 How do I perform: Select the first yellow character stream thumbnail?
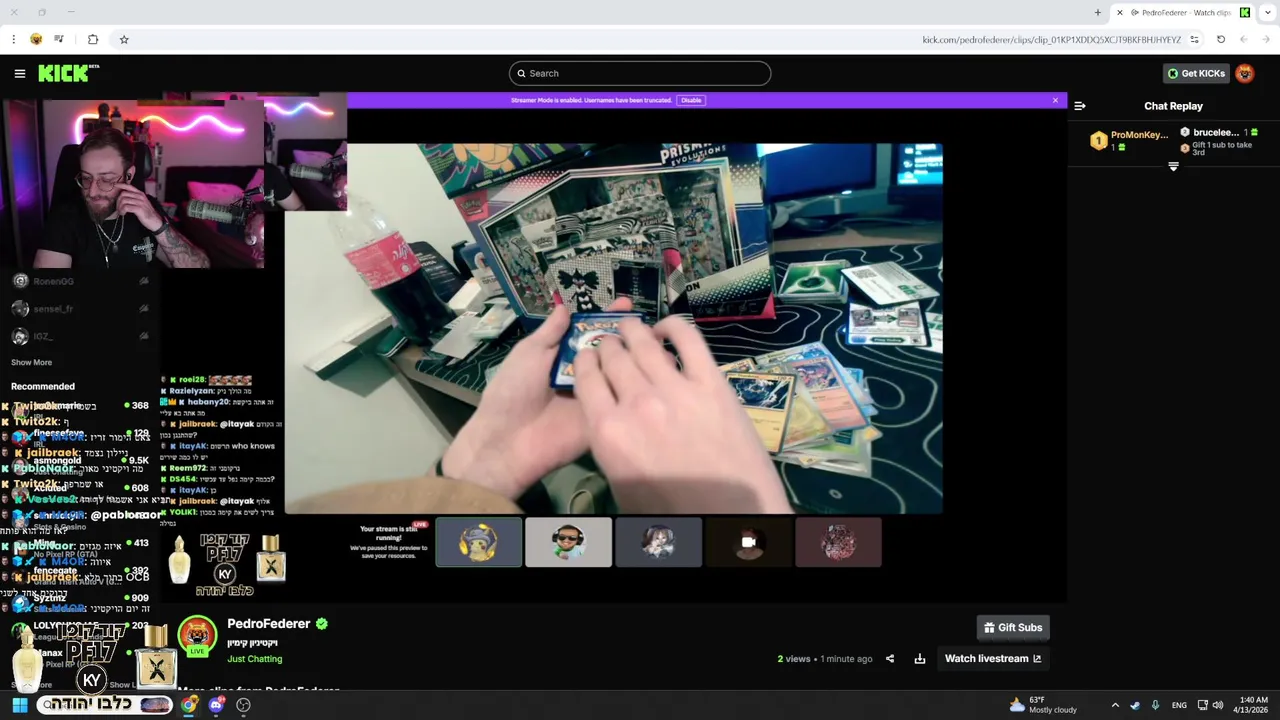point(478,542)
